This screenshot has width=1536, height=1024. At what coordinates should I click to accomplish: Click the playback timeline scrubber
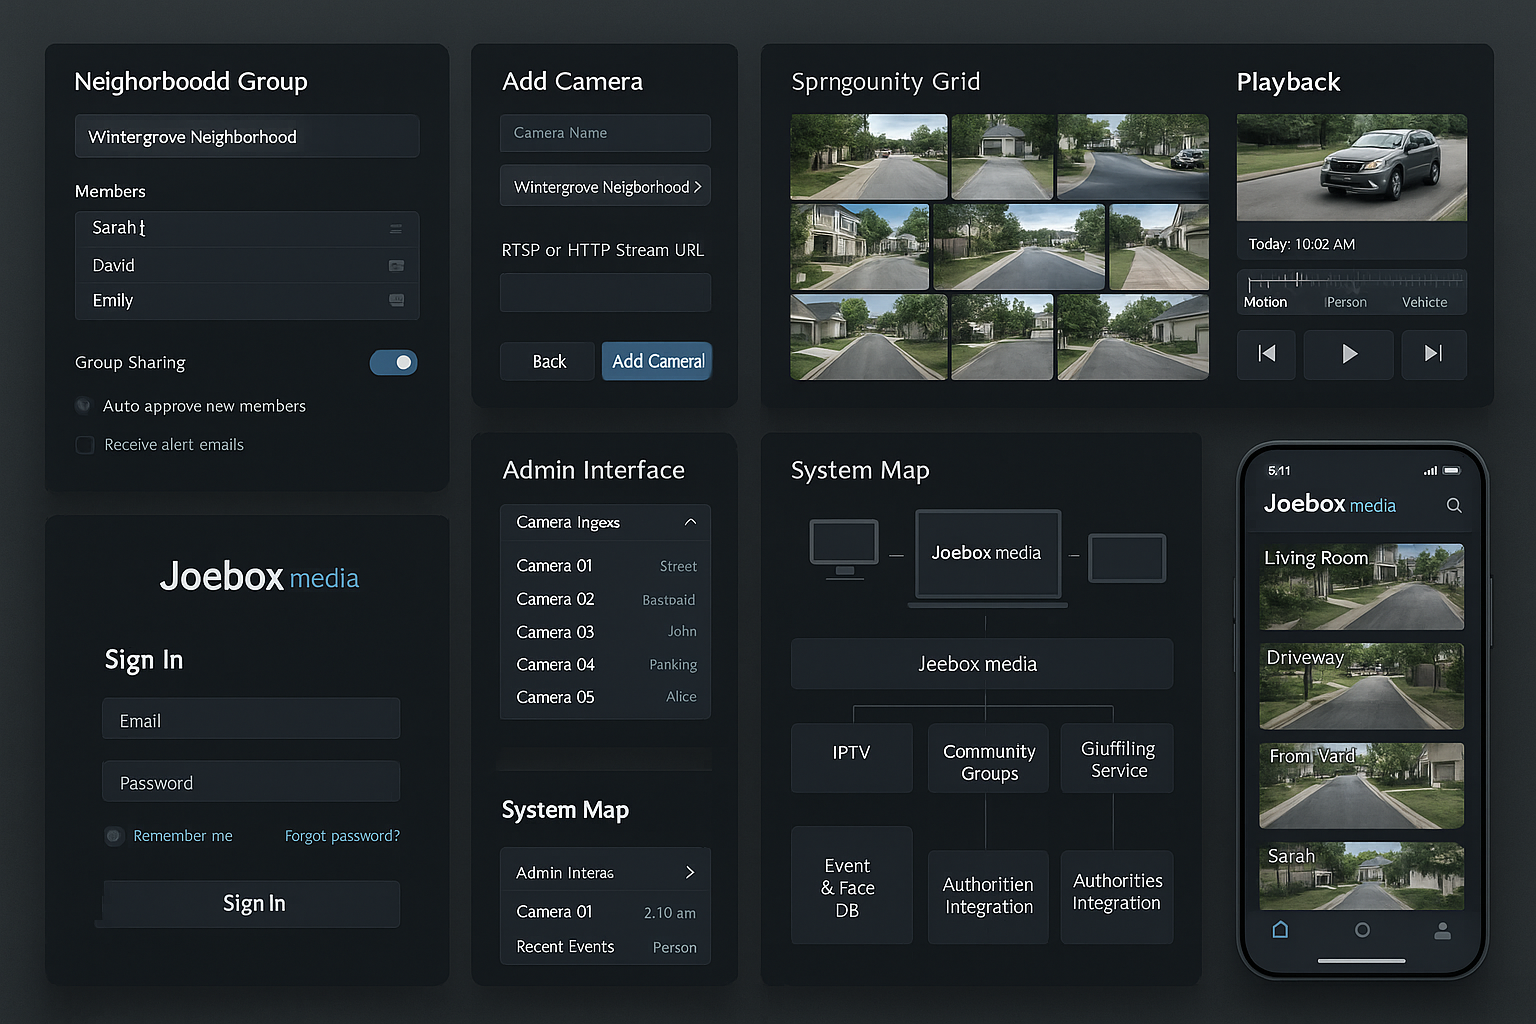tap(1350, 281)
